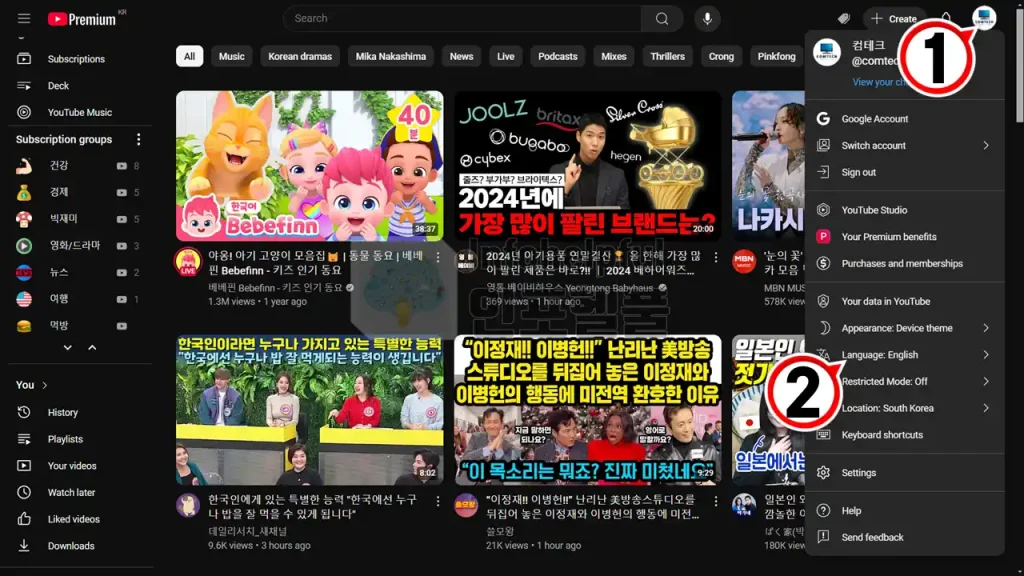Open the hamburger guide menu

pyautogui.click(x=24, y=18)
